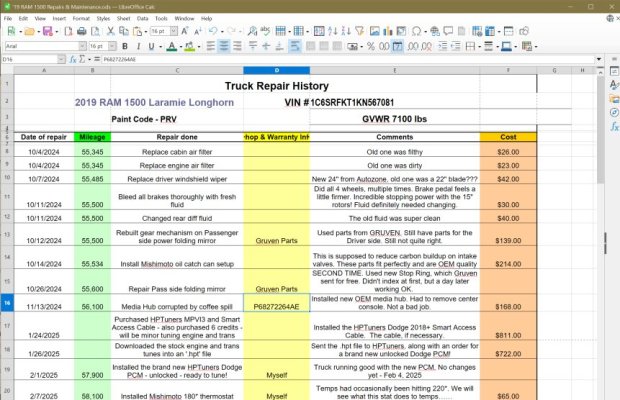Save the document with the Save icon
This screenshot has width=620, height=400.
(47, 31)
